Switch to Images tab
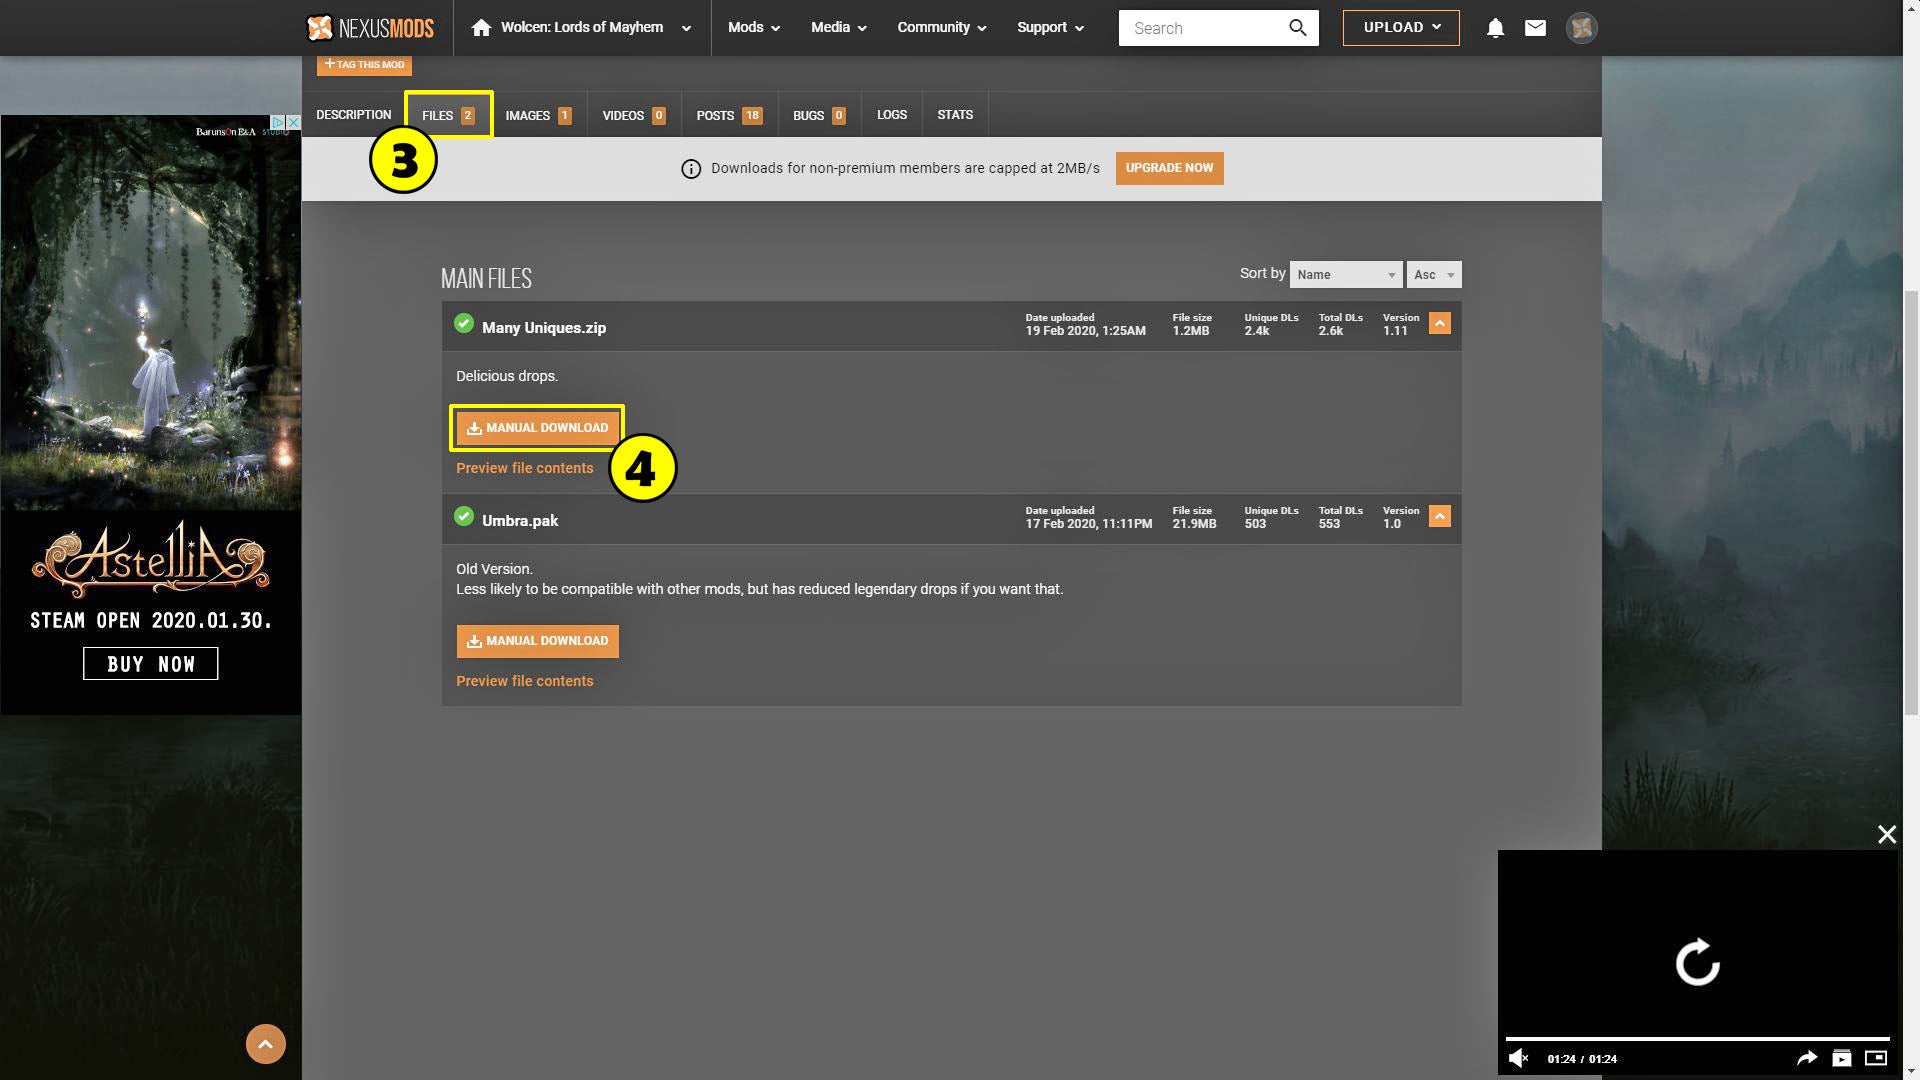 click(x=538, y=115)
